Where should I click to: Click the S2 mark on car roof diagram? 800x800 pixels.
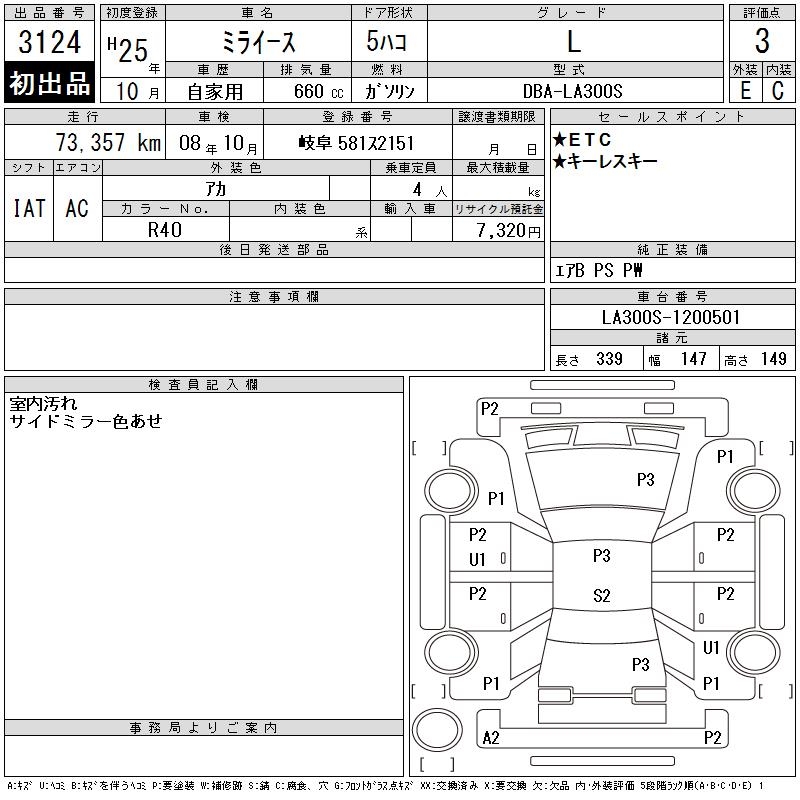[601, 595]
